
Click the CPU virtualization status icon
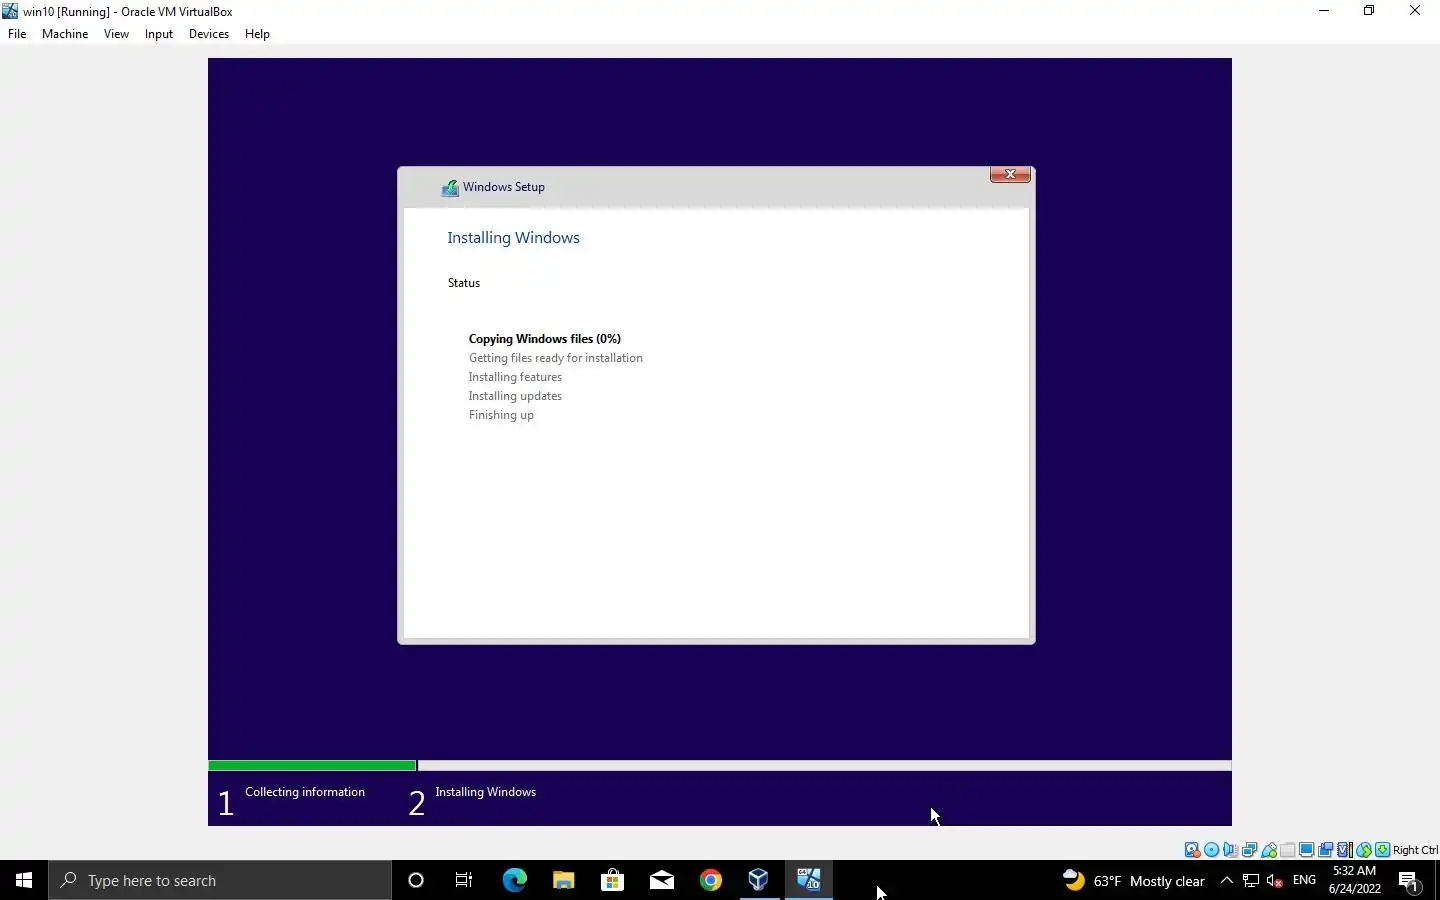[x=1345, y=850]
